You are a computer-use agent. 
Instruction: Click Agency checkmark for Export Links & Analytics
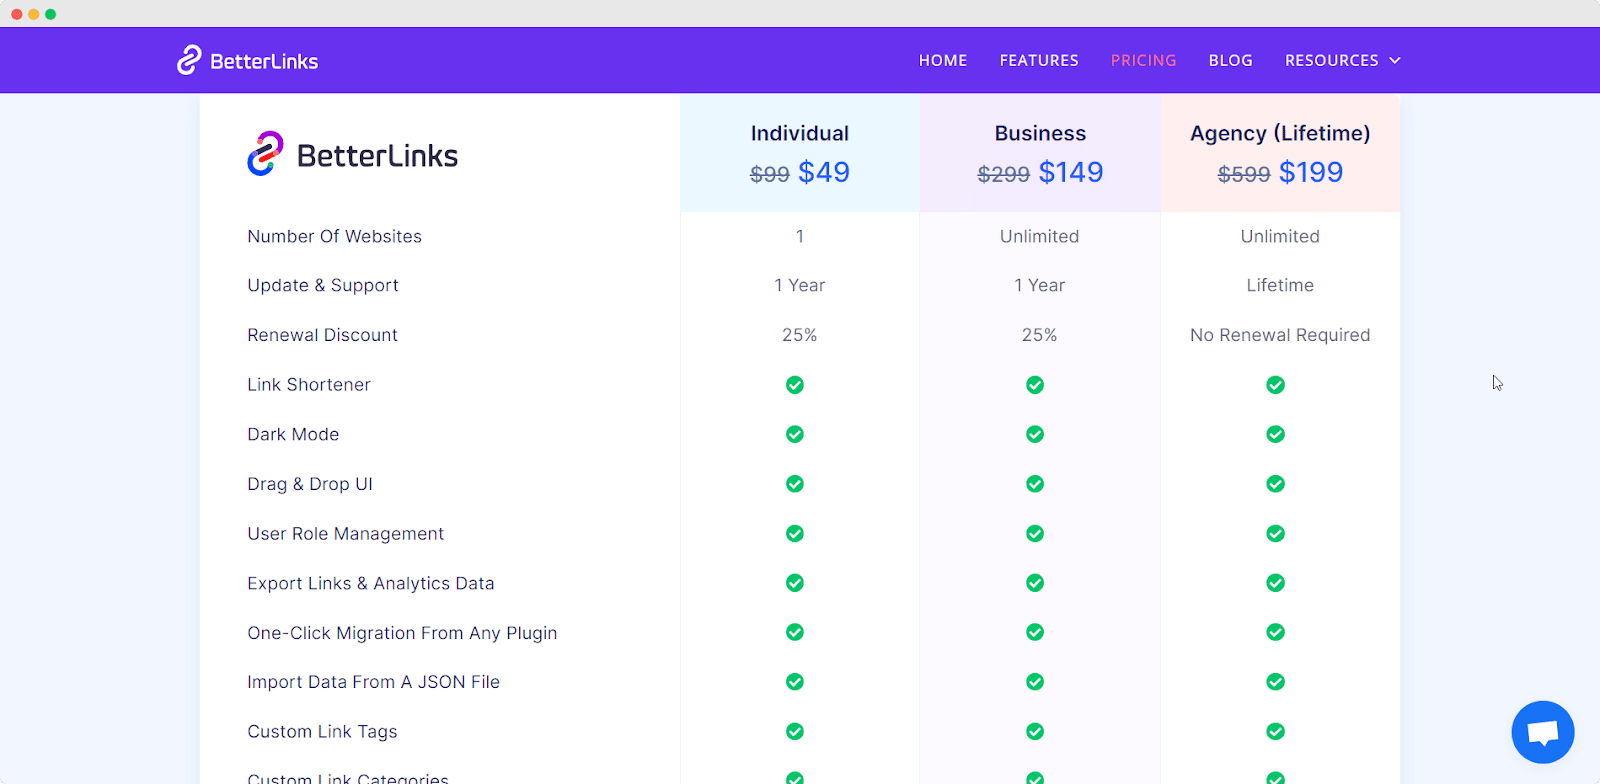point(1276,583)
